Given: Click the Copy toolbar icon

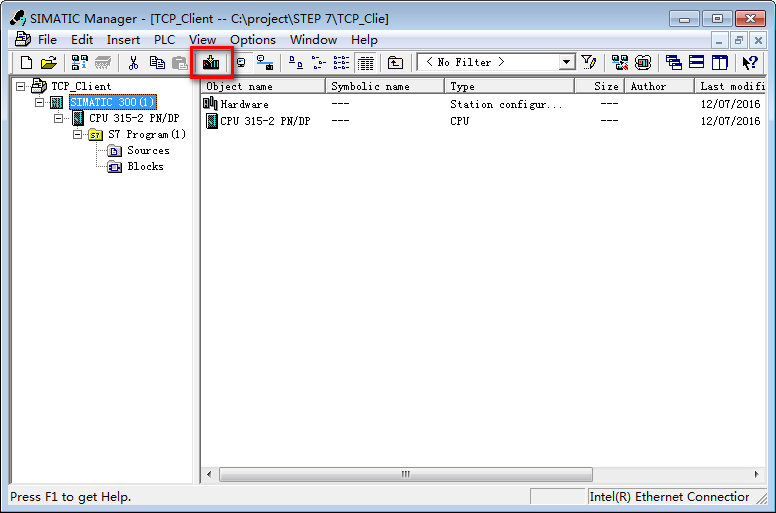Looking at the screenshot, I should tap(157, 62).
